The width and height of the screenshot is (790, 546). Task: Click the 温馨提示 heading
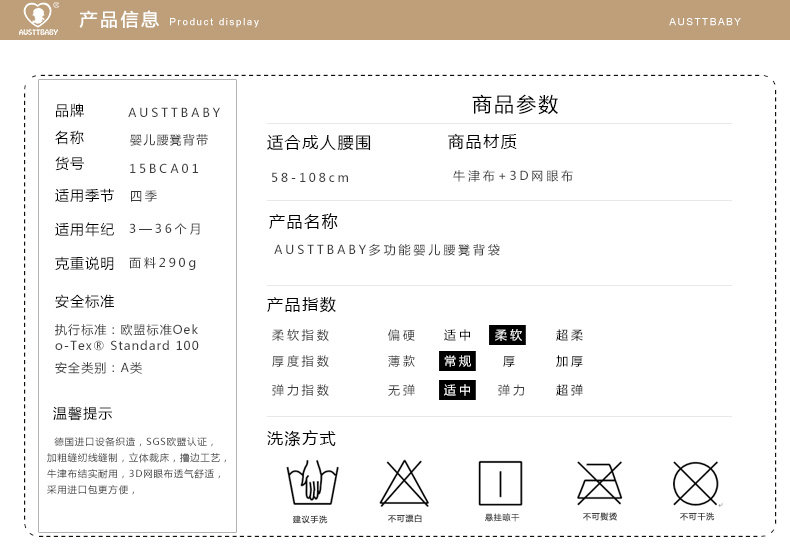83,414
